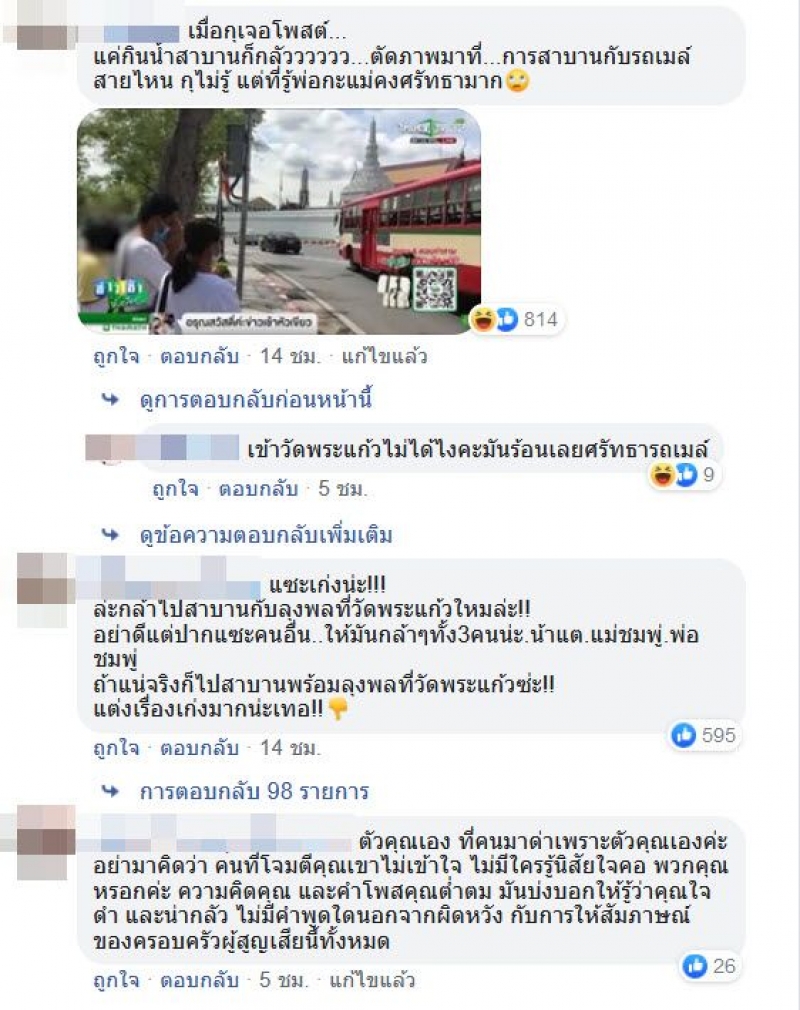Expand ดูการตอบกลับก่อนหน้านี้ previous replies

256,400
